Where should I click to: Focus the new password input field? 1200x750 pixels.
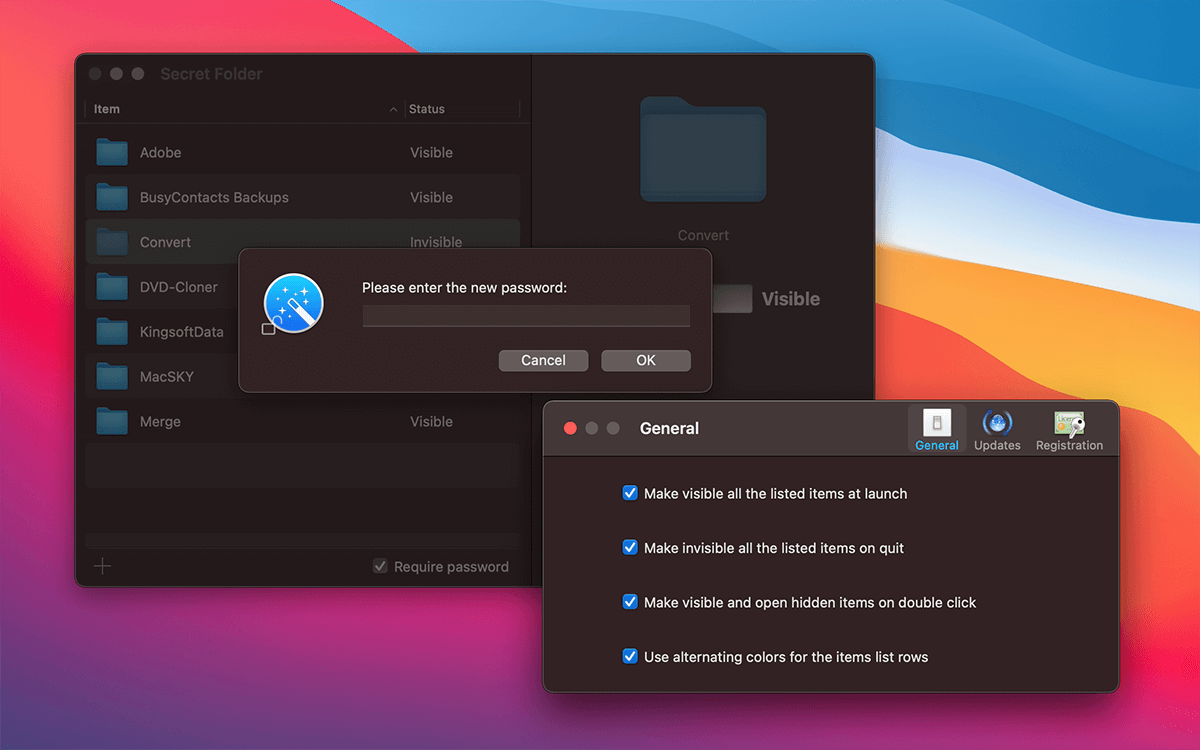pos(526,316)
